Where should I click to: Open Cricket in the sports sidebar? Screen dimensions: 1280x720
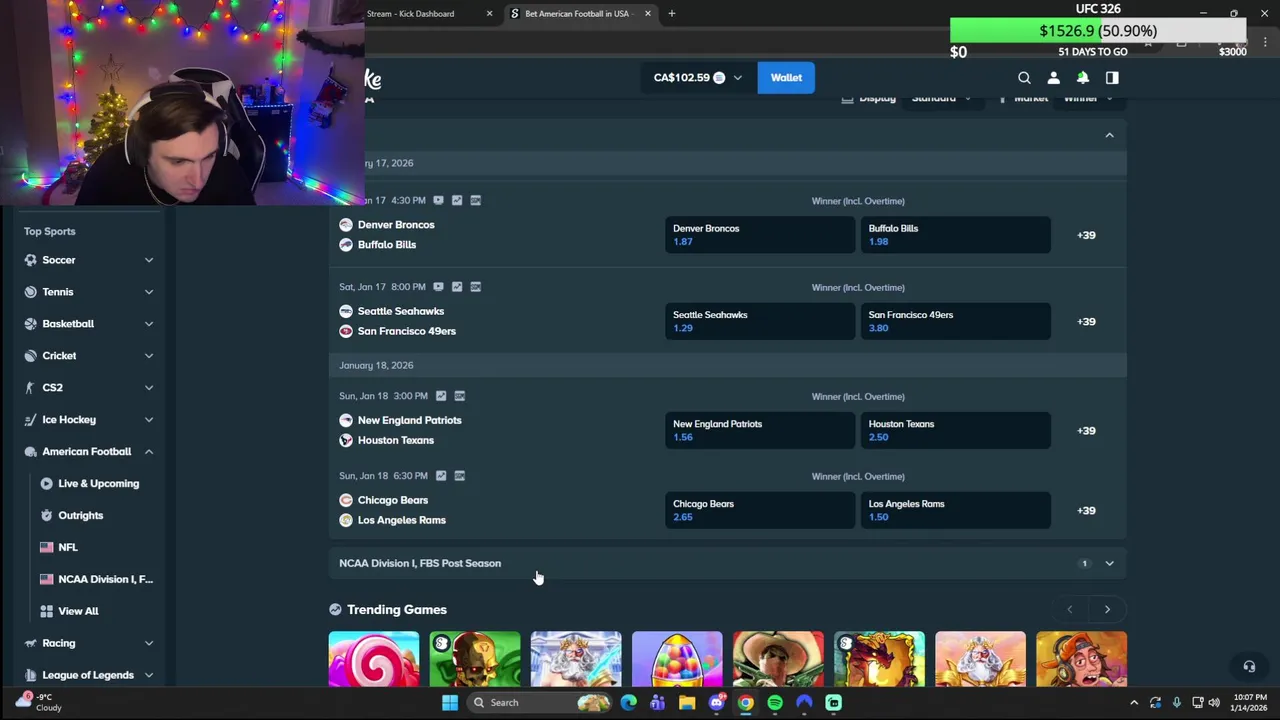pos(59,356)
